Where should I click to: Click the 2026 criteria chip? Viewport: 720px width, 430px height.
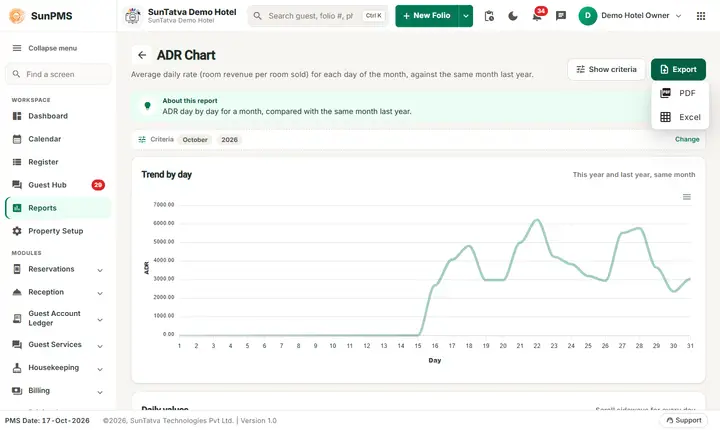click(x=230, y=140)
